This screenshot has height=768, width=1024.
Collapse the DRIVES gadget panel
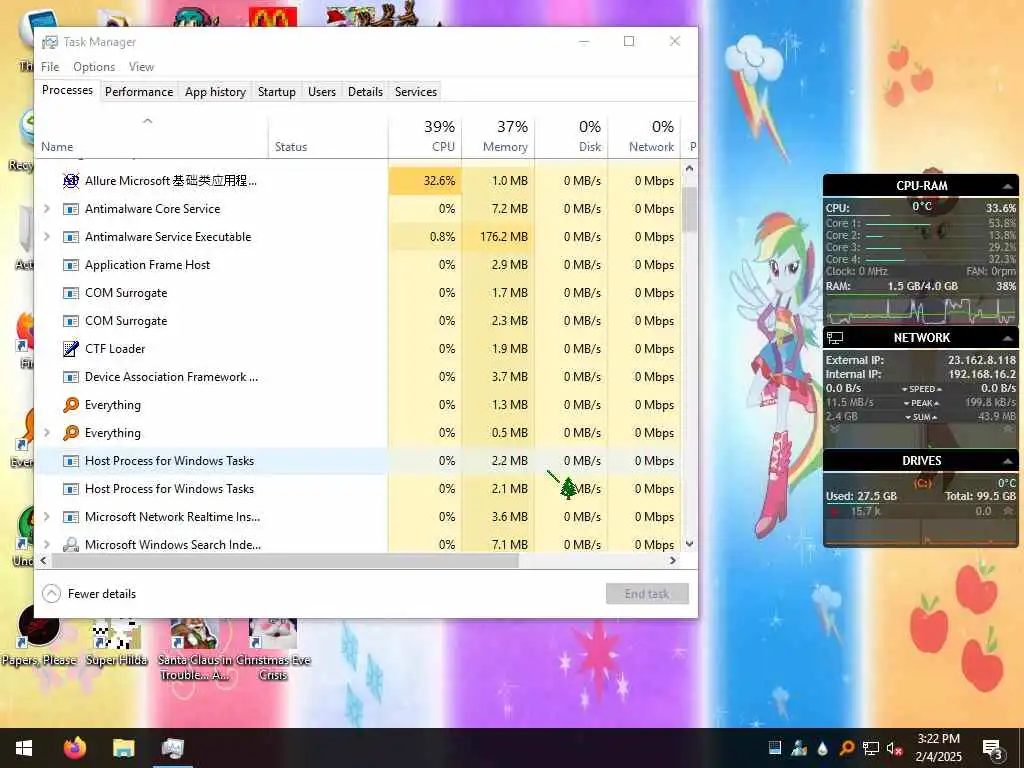[x=1008, y=461]
